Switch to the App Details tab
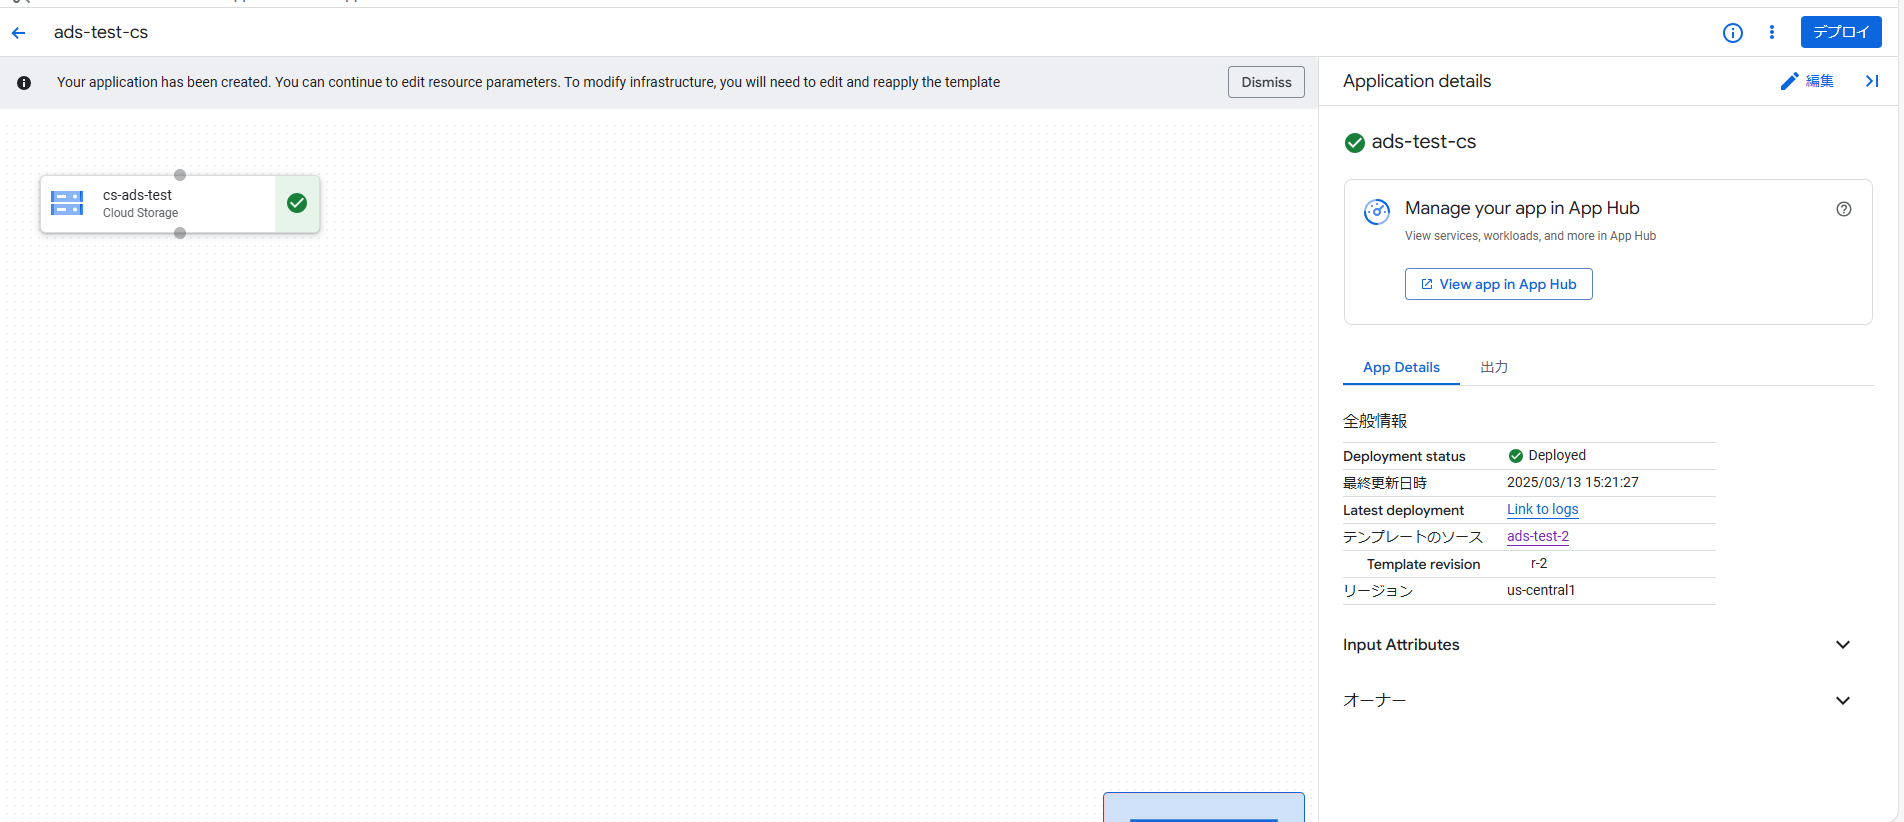This screenshot has height=822, width=1904. click(x=1401, y=367)
